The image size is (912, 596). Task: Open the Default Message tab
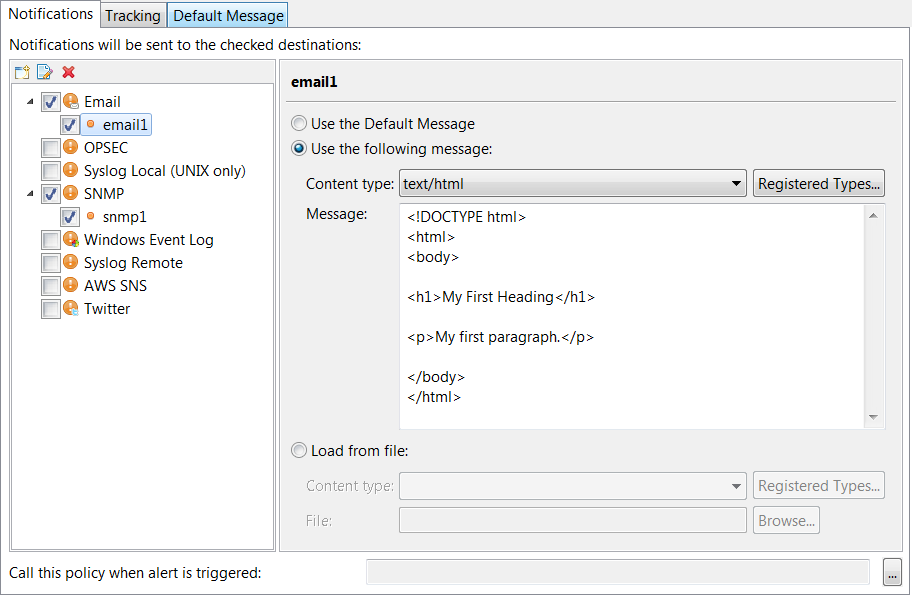229,16
